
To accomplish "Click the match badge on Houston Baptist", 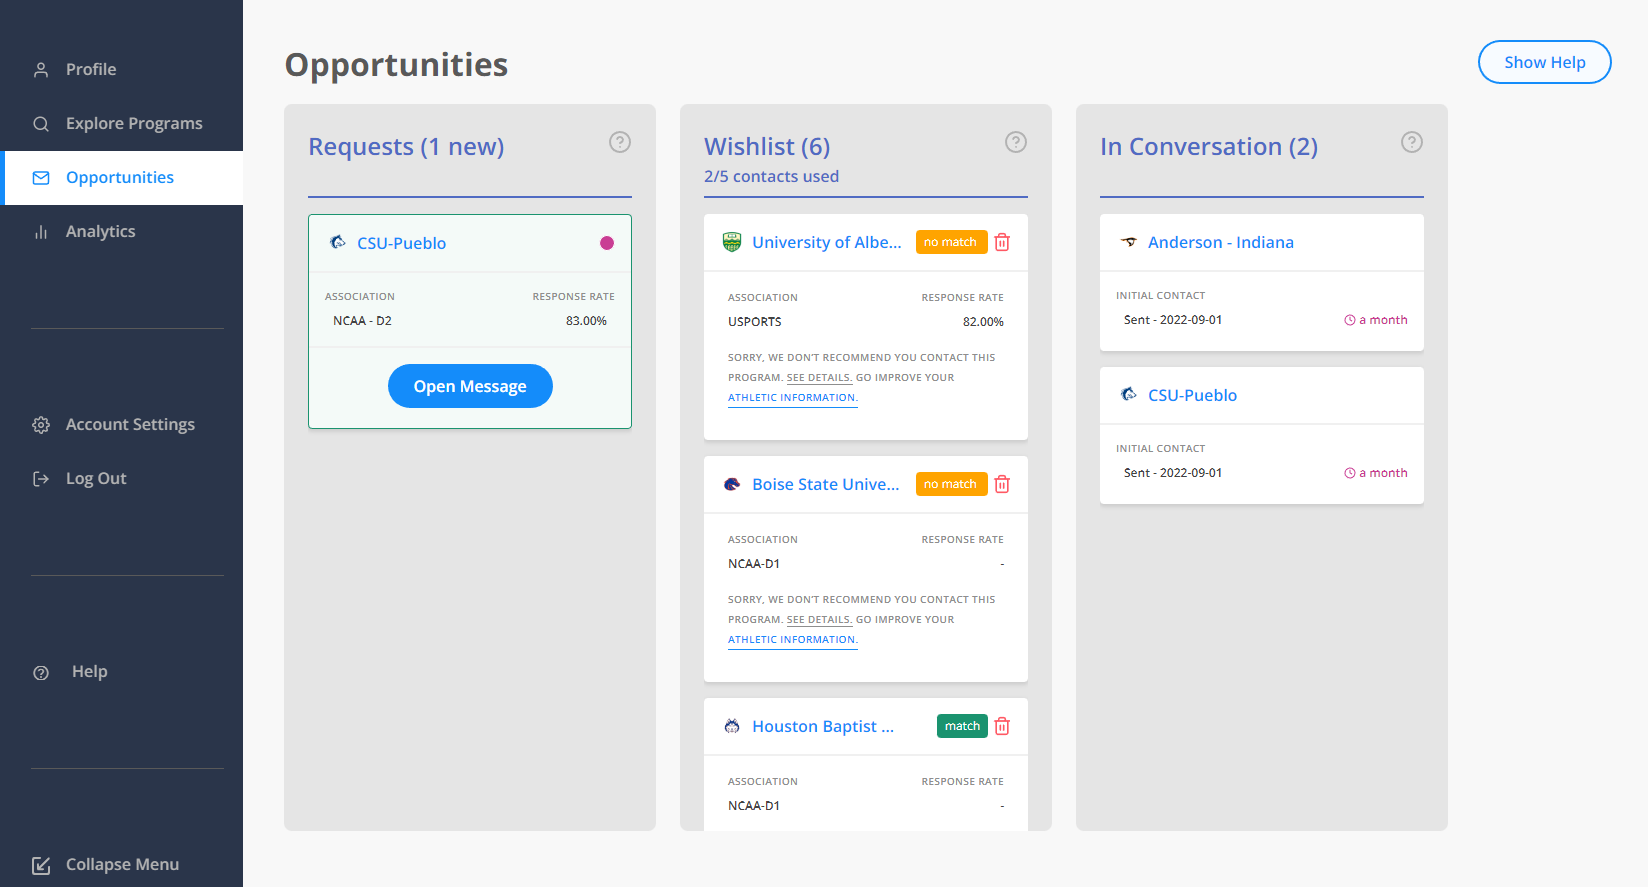I will pyautogui.click(x=962, y=726).
